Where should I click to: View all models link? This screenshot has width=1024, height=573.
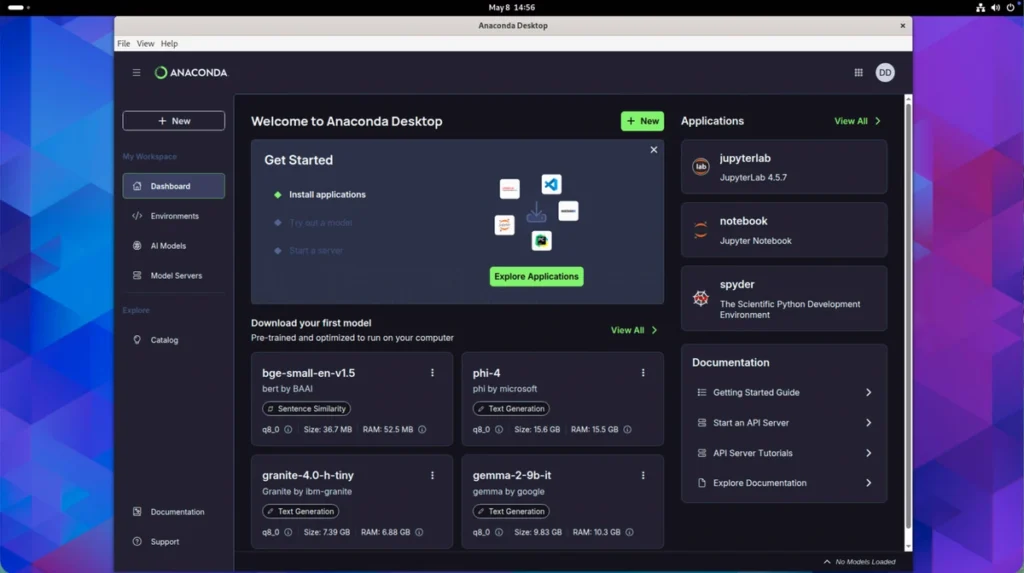634,330
